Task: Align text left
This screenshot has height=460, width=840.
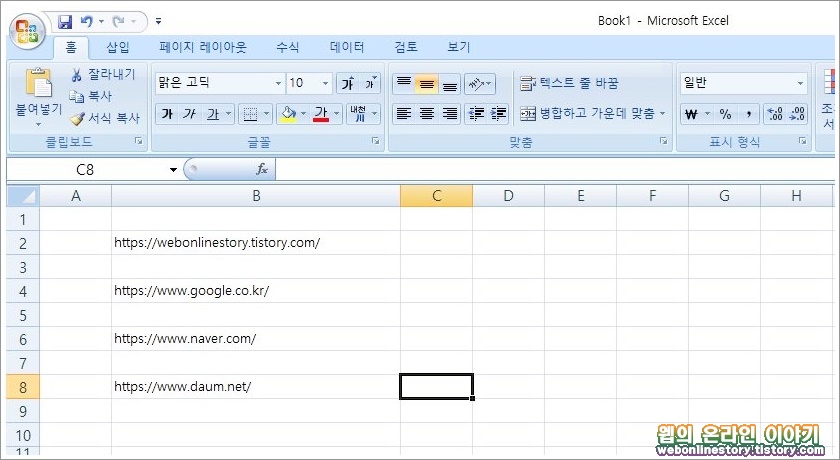Action: tap(404, 114)
